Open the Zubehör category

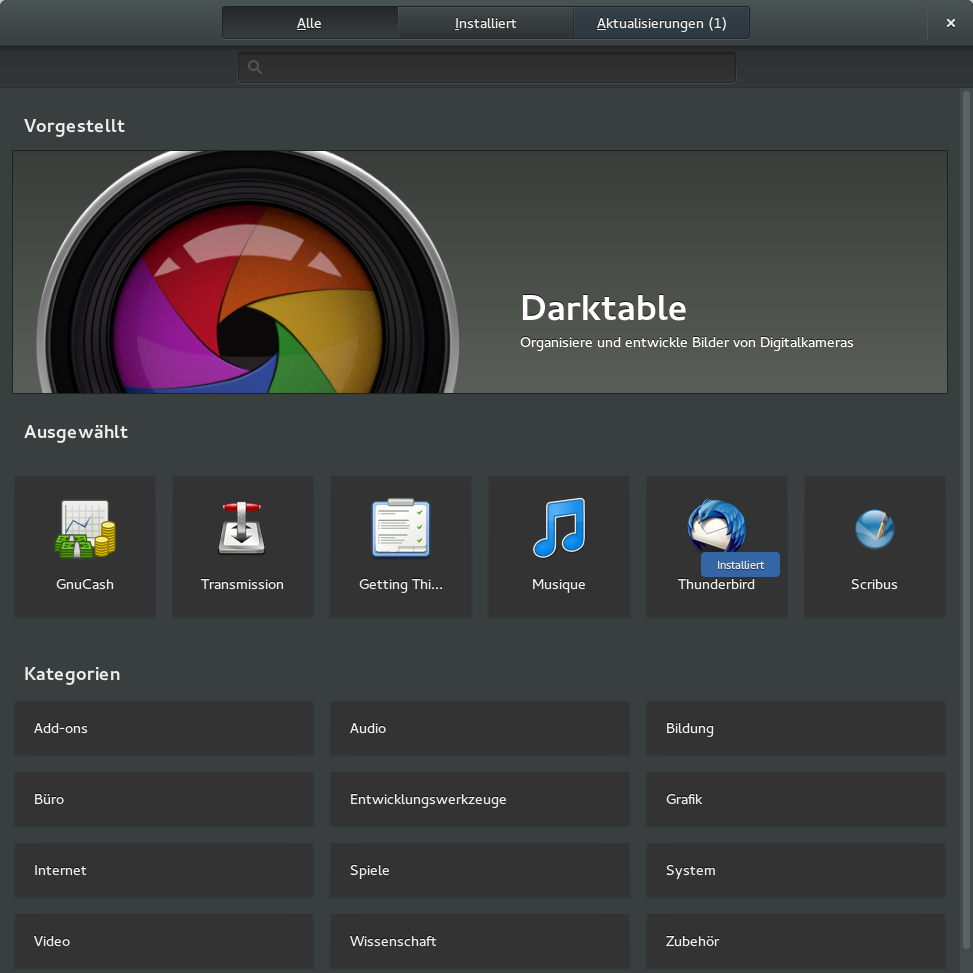pos(796,941)
